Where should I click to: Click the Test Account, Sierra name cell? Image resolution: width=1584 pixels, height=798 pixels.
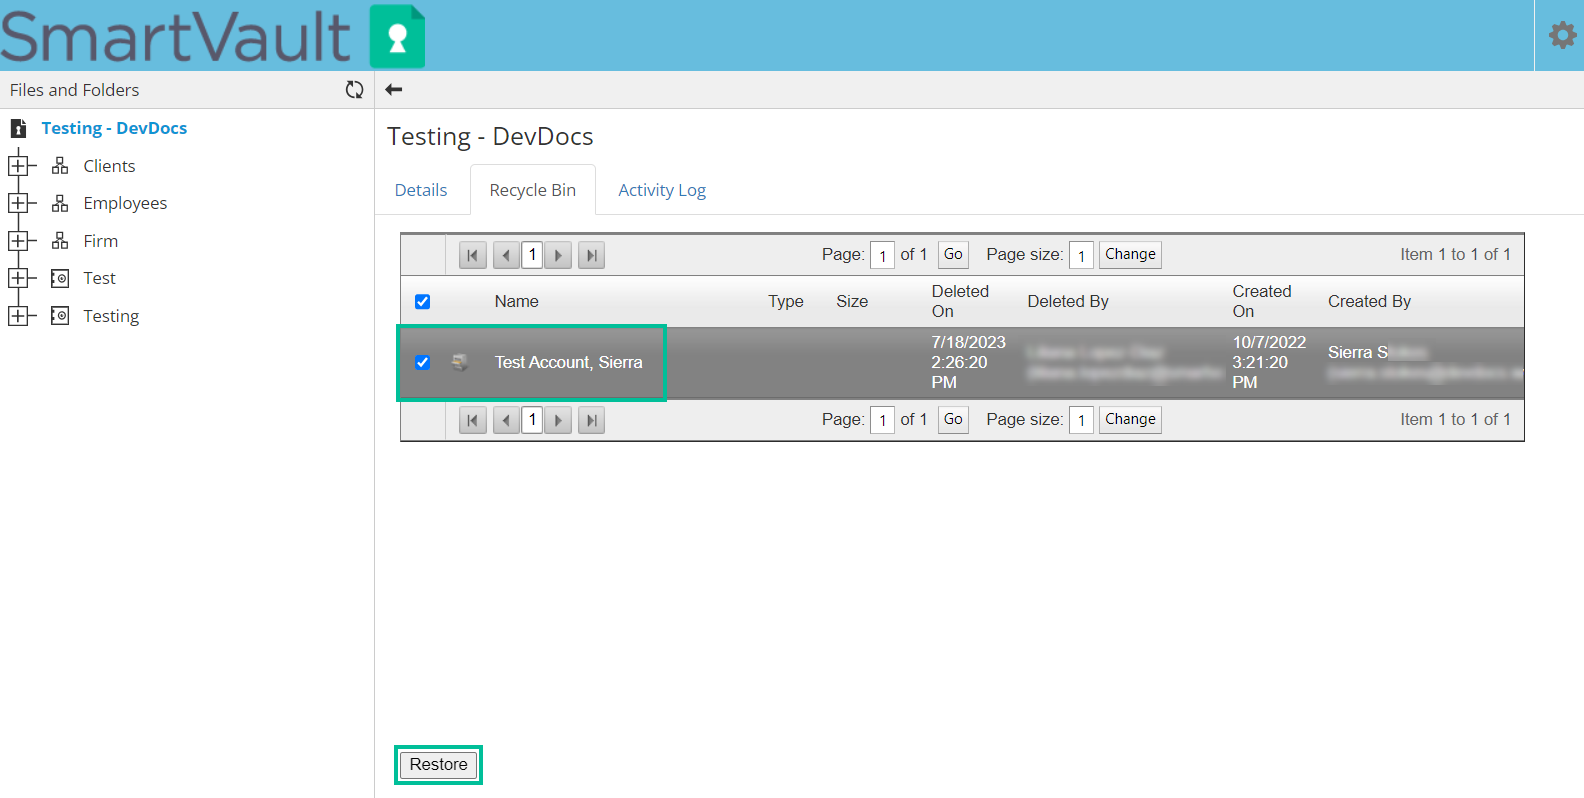point(568,362)
